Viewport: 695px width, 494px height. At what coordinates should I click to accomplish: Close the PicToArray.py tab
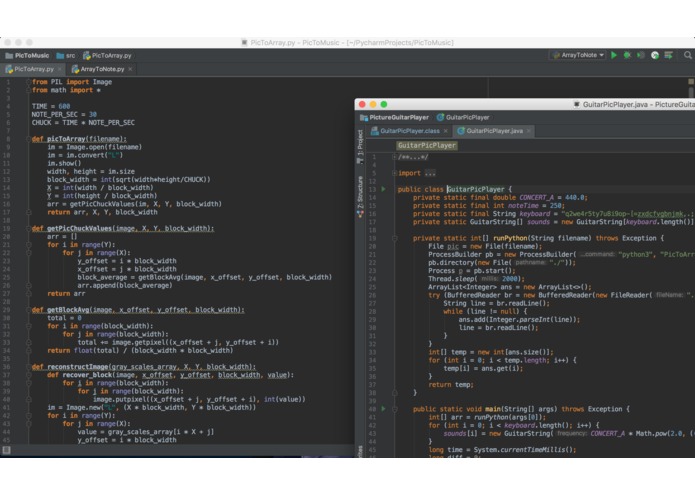coord(59,69)
